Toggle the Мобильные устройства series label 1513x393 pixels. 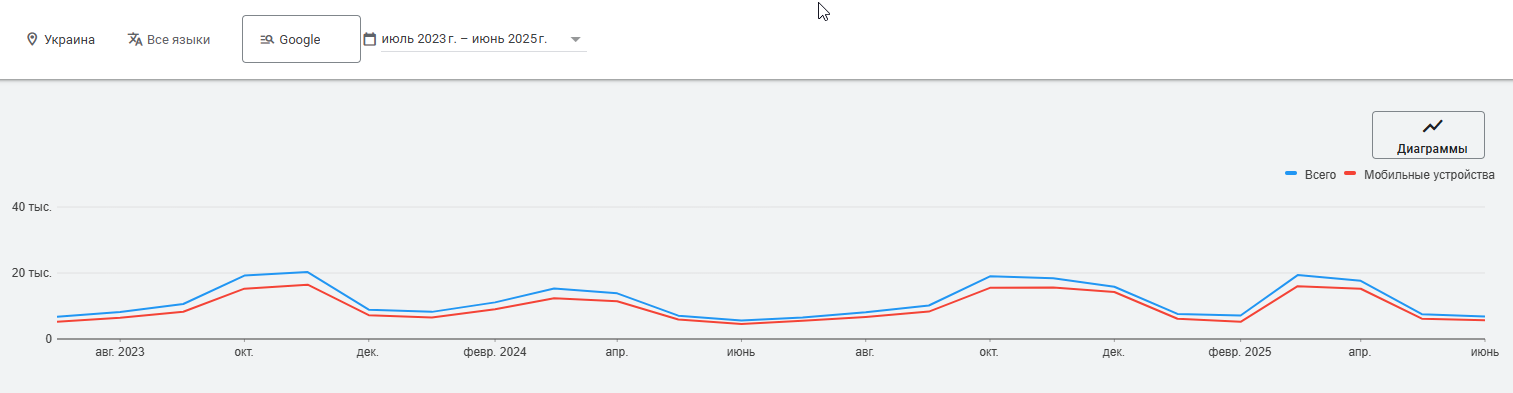tap(1429, 175)
